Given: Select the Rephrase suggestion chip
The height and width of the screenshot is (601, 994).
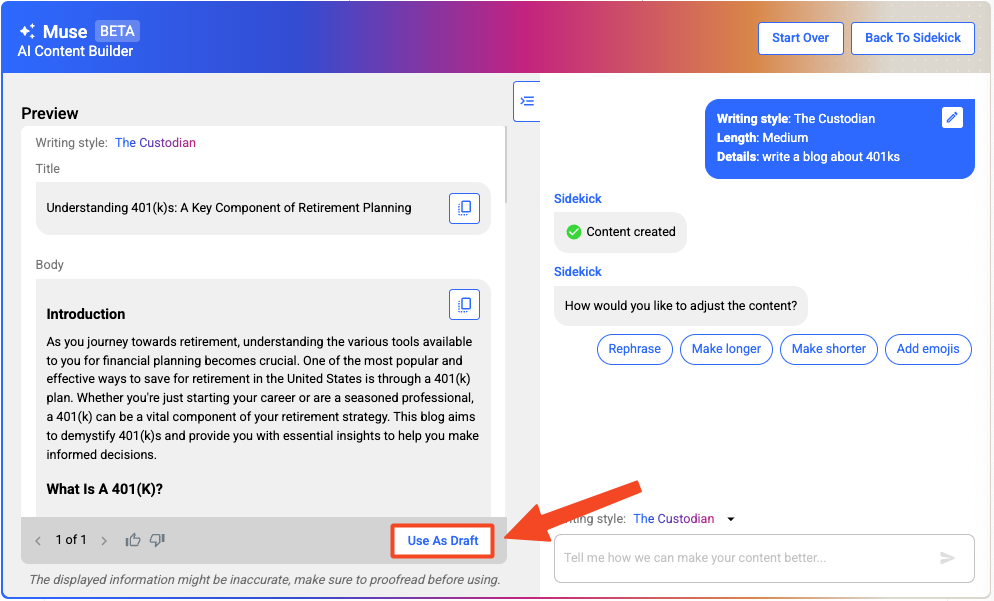Looking at the screenshot, I should (x=634, y=349).
